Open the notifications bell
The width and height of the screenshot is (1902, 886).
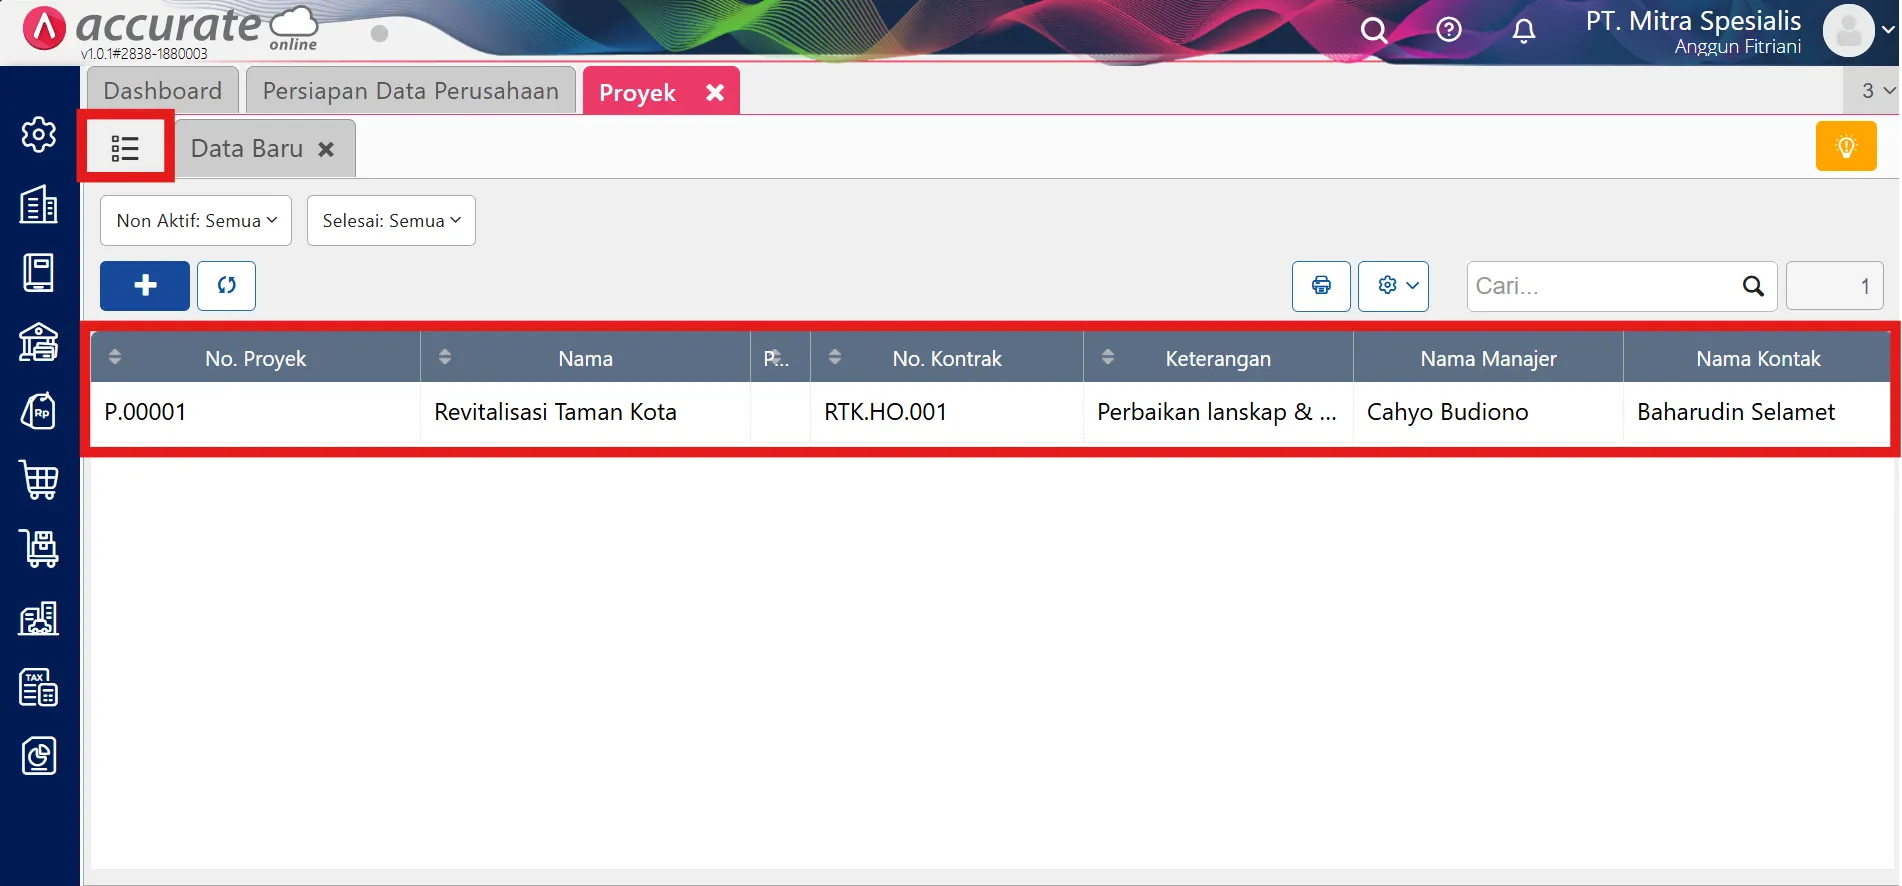point(1523,31)
